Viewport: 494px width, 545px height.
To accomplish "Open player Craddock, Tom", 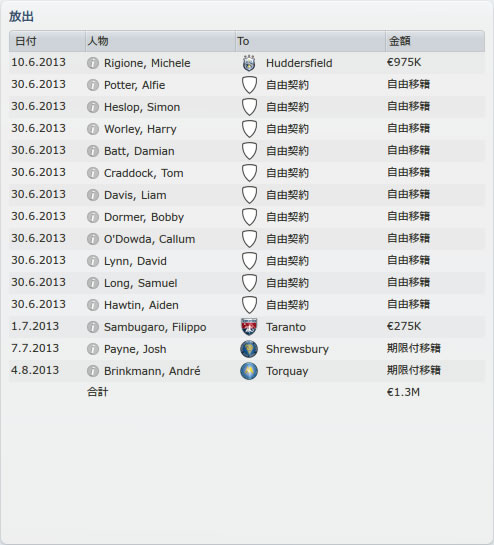I will click(144, 173).
